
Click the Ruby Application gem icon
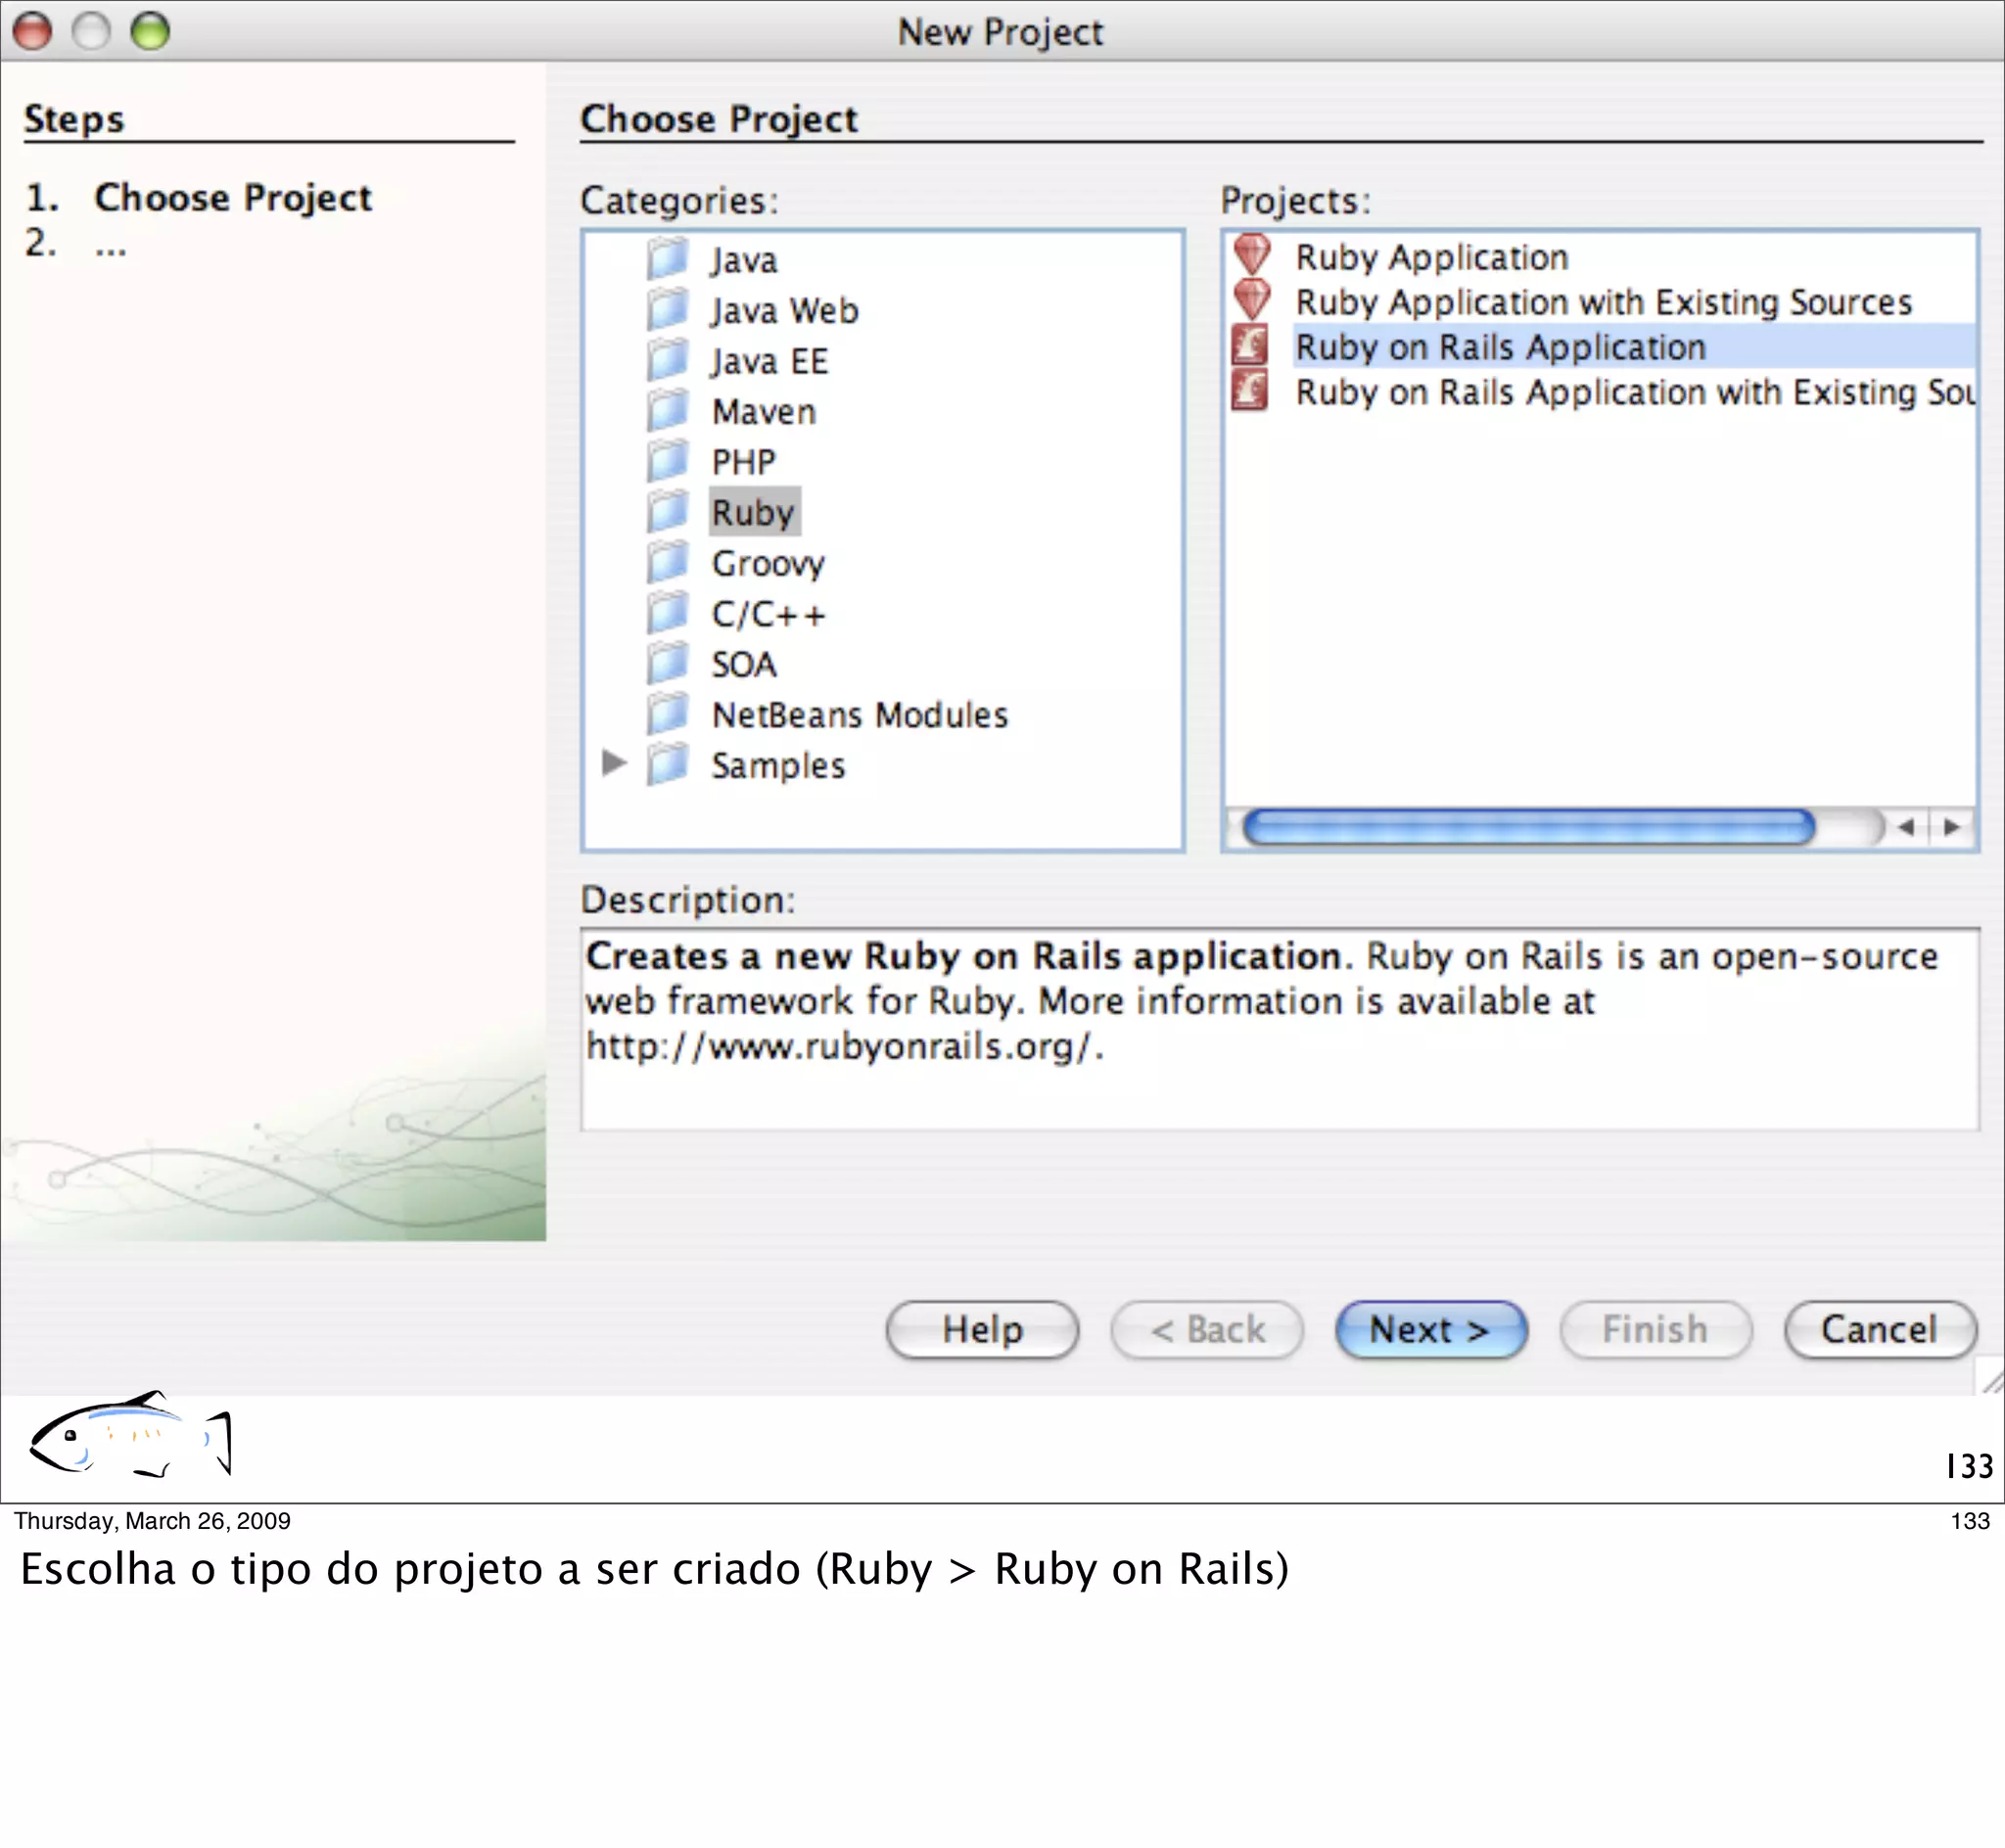(x=1251, y=255)
